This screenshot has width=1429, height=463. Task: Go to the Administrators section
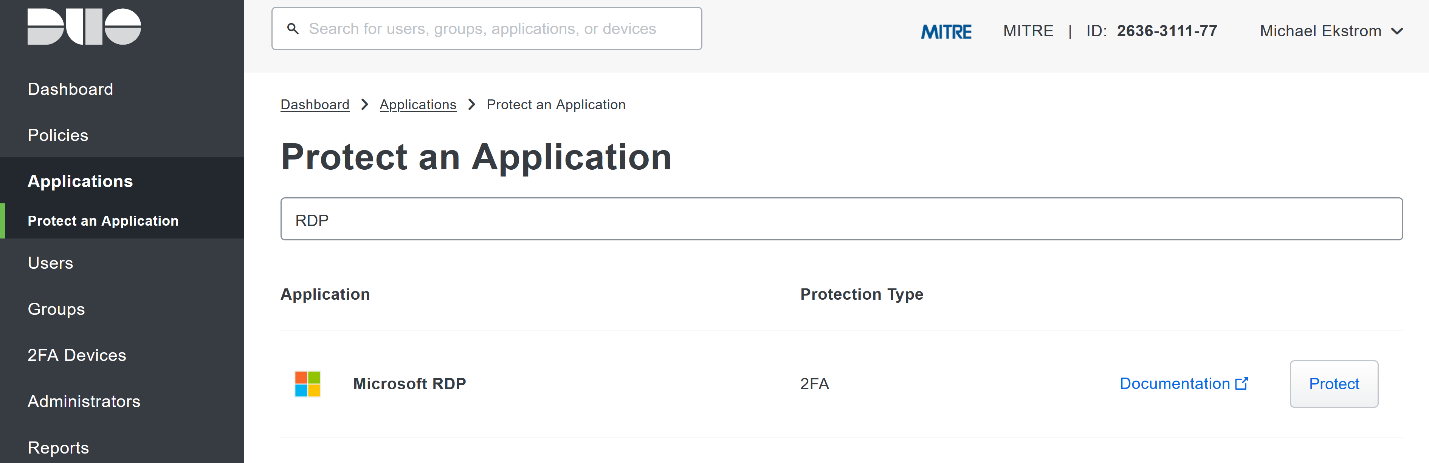tap(84, 401)
